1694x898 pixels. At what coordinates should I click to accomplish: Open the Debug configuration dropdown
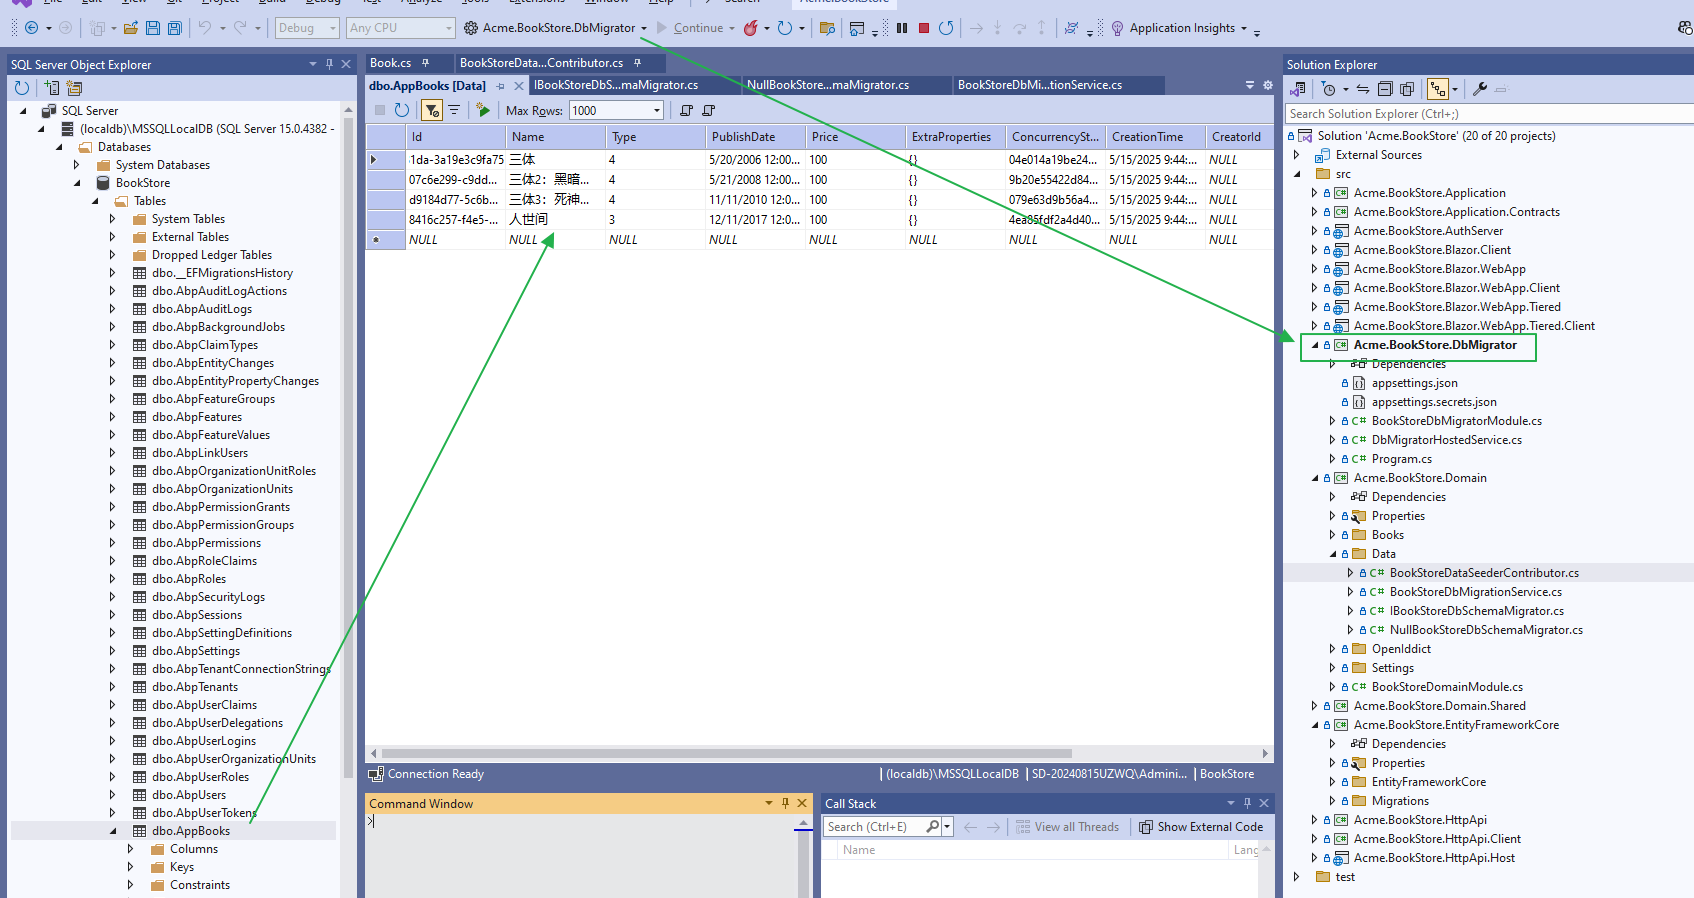[x=307, y=28]
